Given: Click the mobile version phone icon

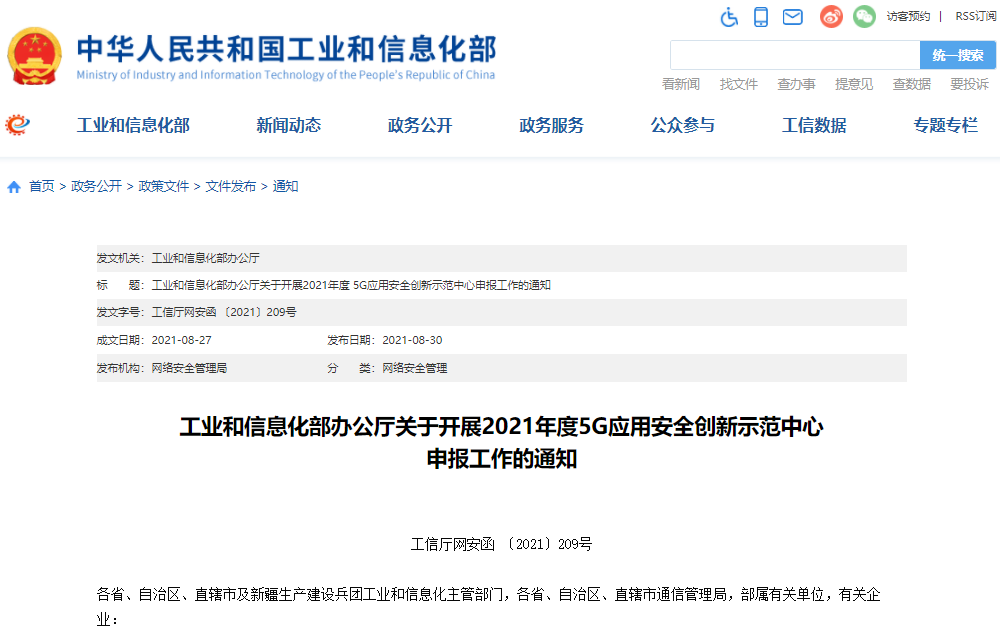Looking at the screenshot, I should pos(762,16).
